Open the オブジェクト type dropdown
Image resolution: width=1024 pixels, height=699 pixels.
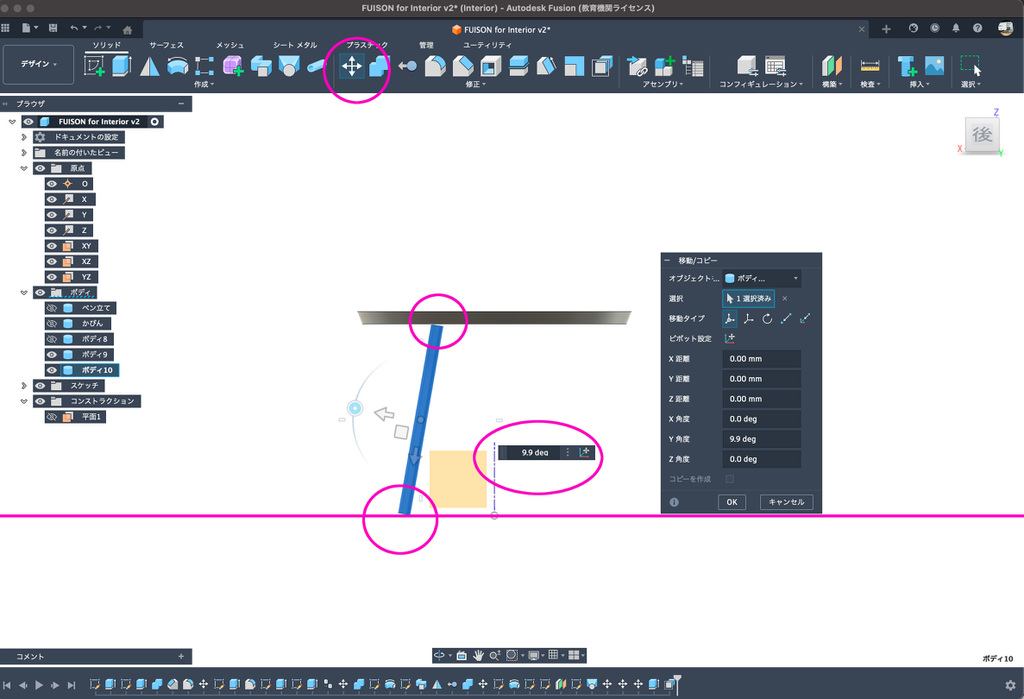point(762,278)
